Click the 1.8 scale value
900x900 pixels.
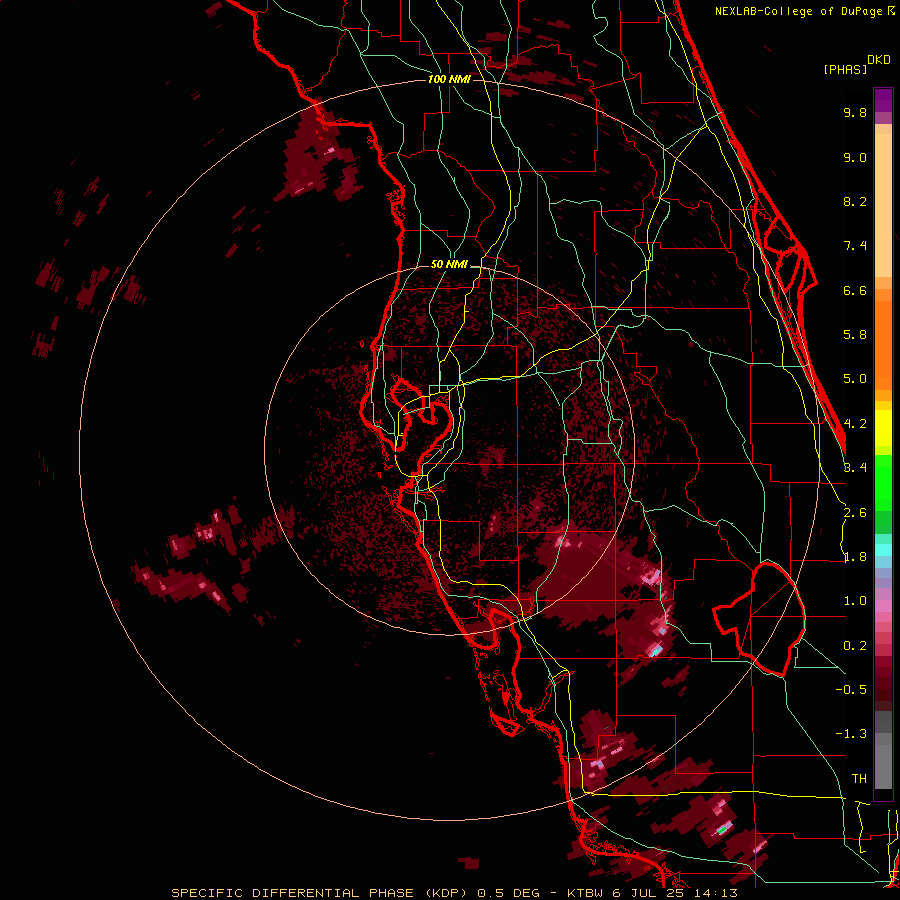855,557
